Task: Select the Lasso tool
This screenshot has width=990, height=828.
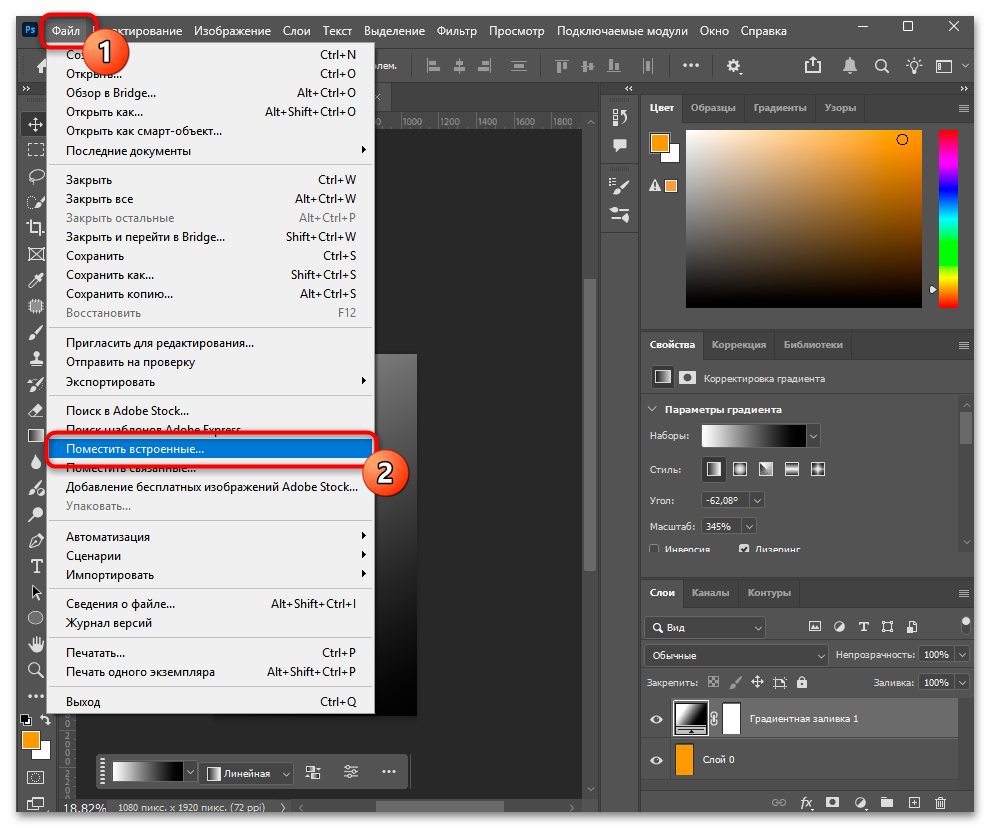Action: click(x=35, y=176)
